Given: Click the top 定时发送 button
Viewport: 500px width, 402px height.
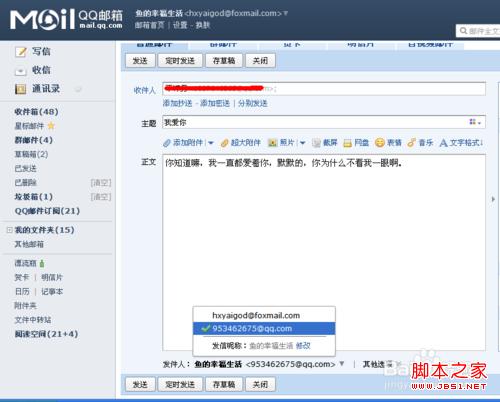Looking at the screenshot, I should point(180,61).
